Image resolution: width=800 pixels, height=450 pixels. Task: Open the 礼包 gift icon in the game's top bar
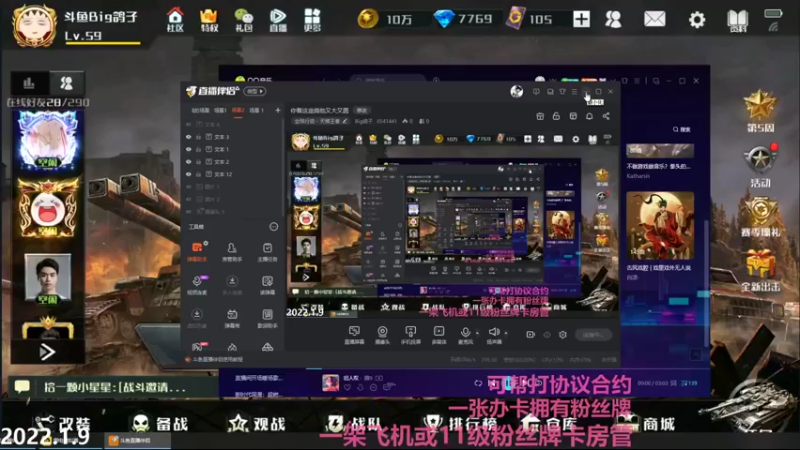coord(243,19)
